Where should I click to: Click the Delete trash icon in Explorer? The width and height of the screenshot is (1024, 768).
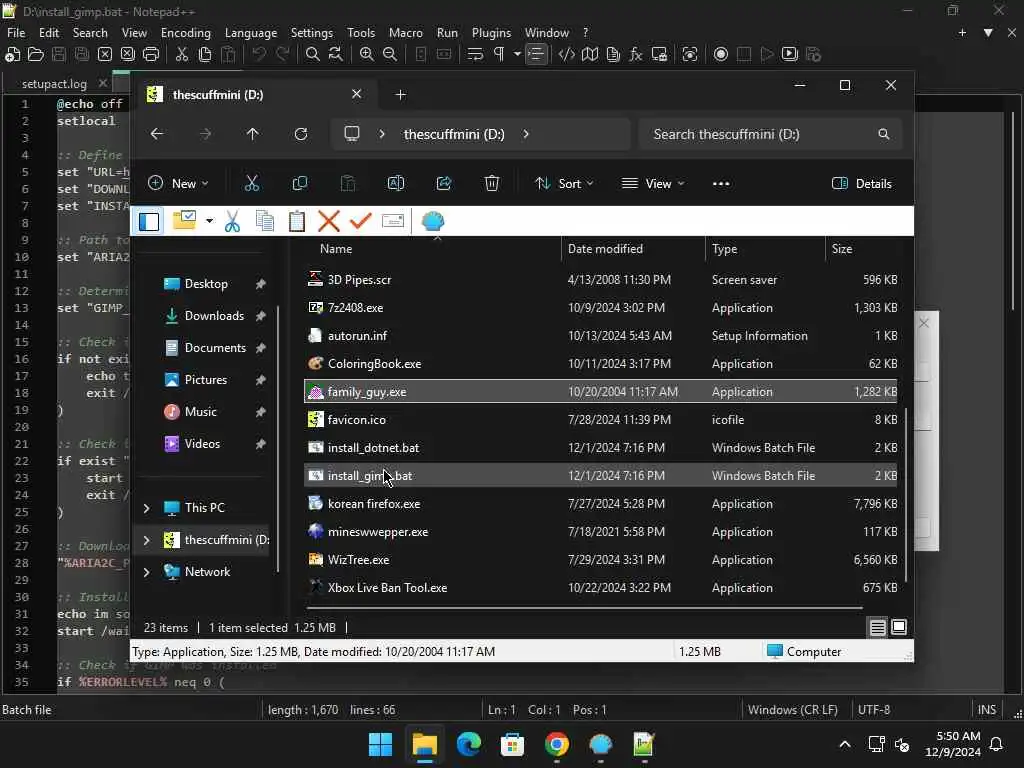492,184
